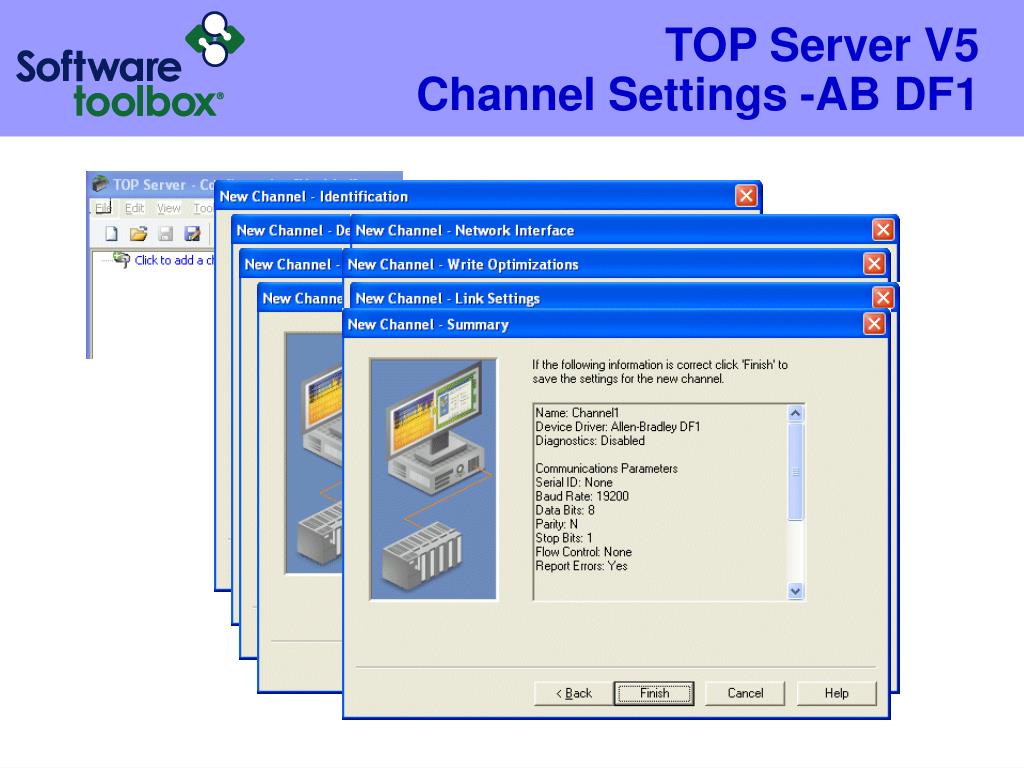Click the 'Name: Channel1' summary line
The width and height of the screenshot is (1024, 768).
[x=577, y=413]
